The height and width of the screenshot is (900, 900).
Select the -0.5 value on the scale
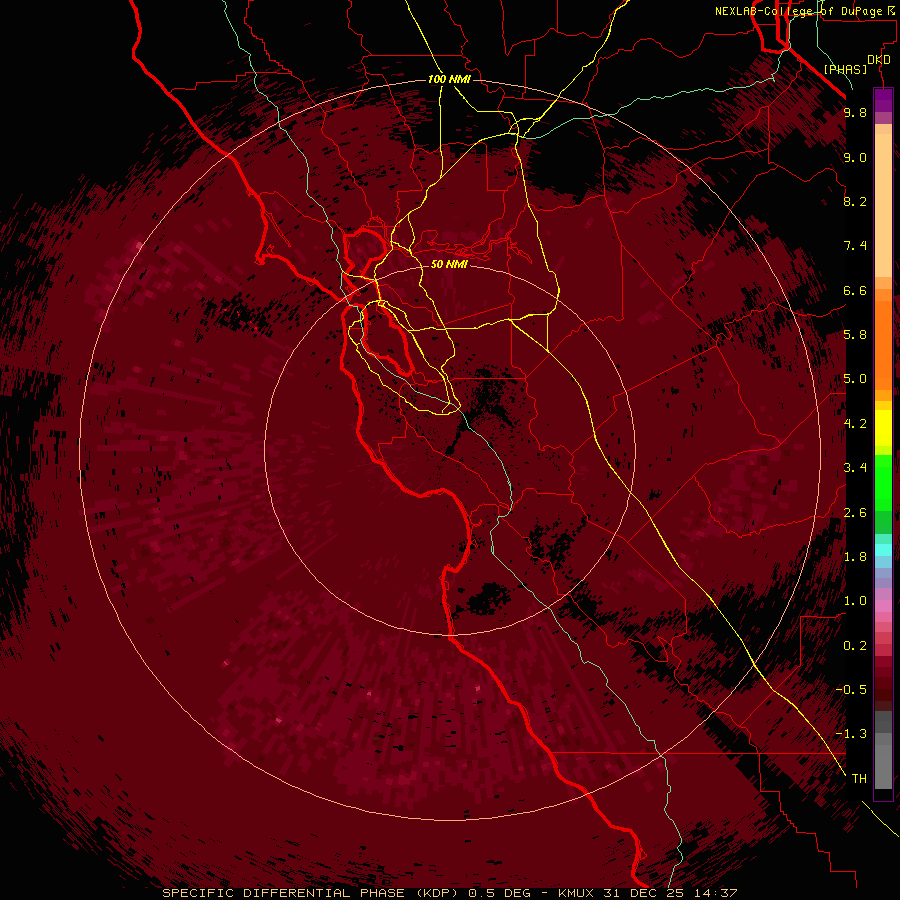pos(851,690)
